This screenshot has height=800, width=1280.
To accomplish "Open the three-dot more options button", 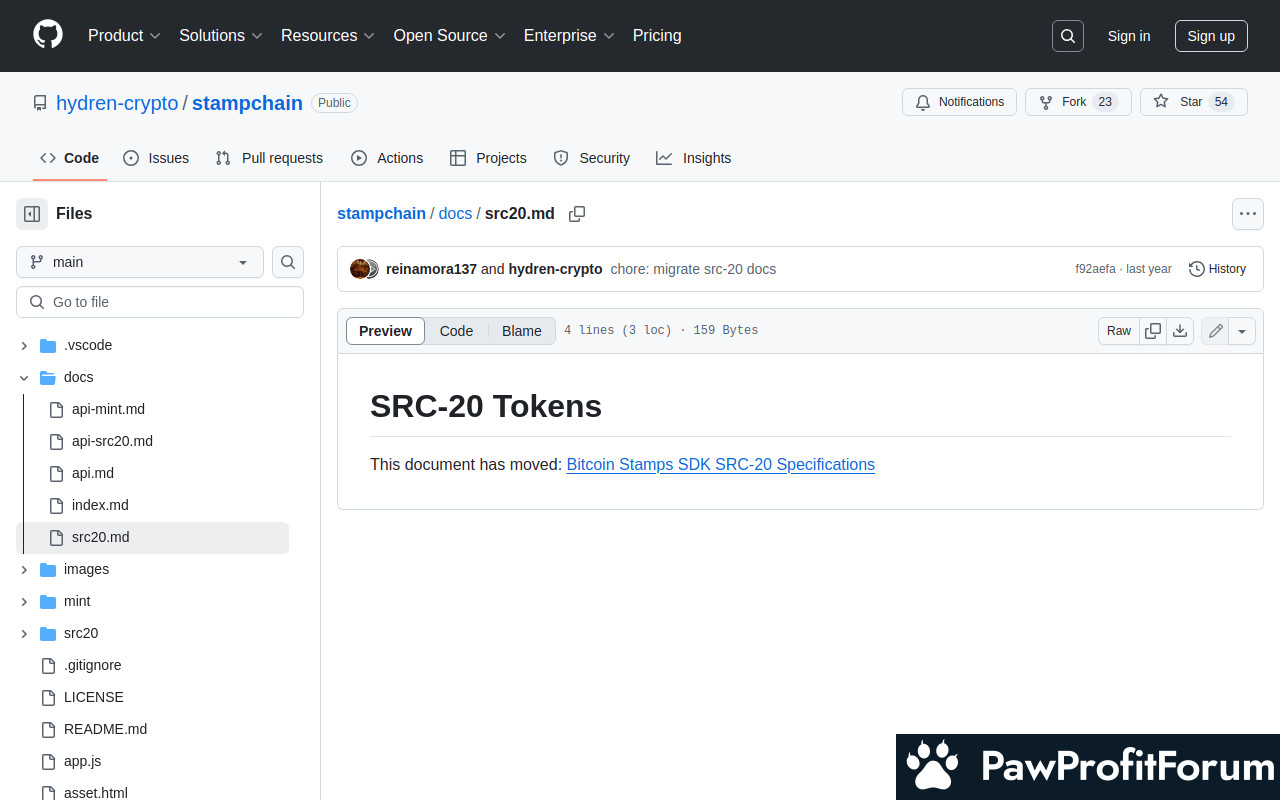I will [1247, 214].
